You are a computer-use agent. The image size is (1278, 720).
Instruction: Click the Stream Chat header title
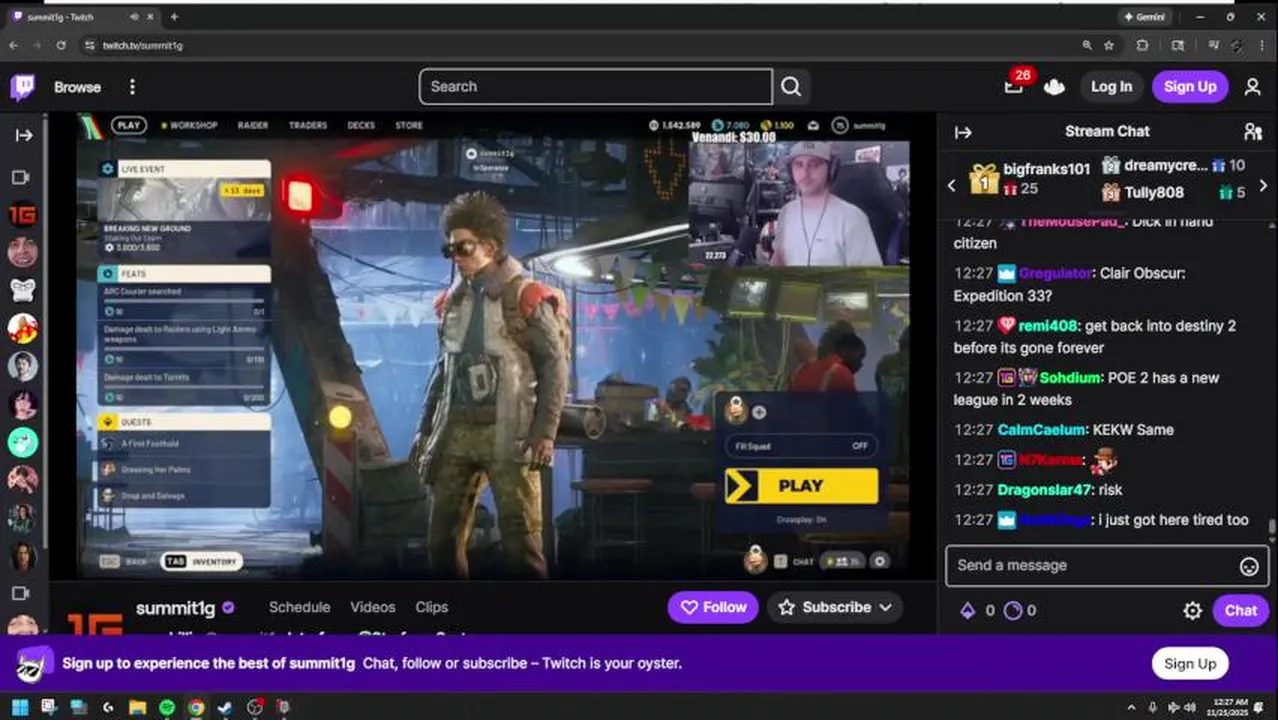[1107, 131]
